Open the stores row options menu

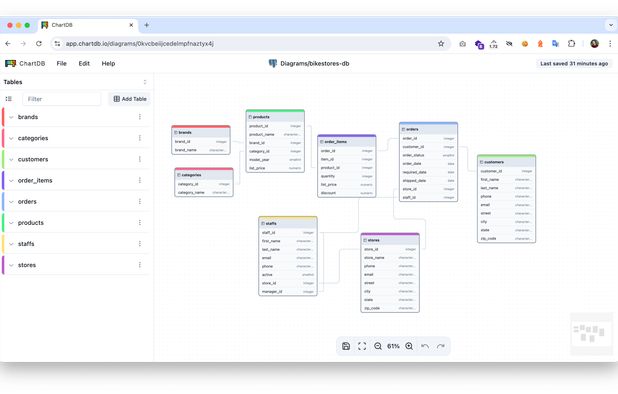[140, 265]
